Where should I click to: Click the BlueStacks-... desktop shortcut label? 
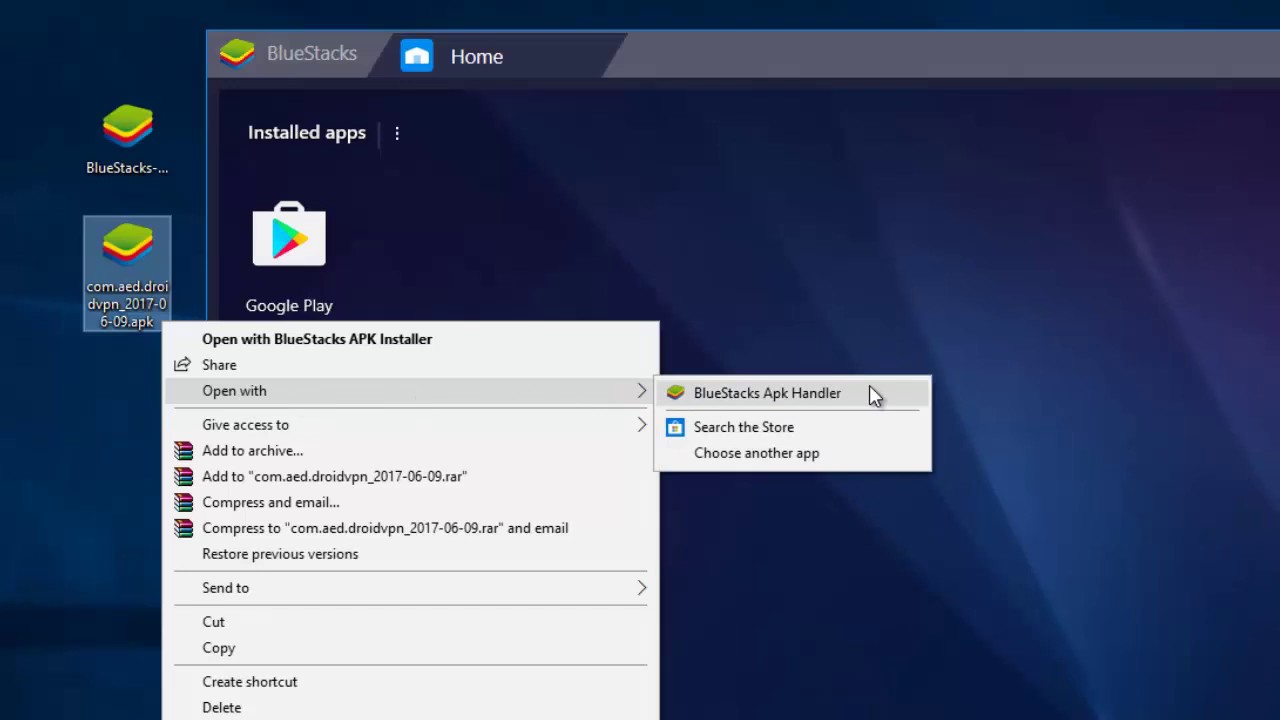point(127,168)
